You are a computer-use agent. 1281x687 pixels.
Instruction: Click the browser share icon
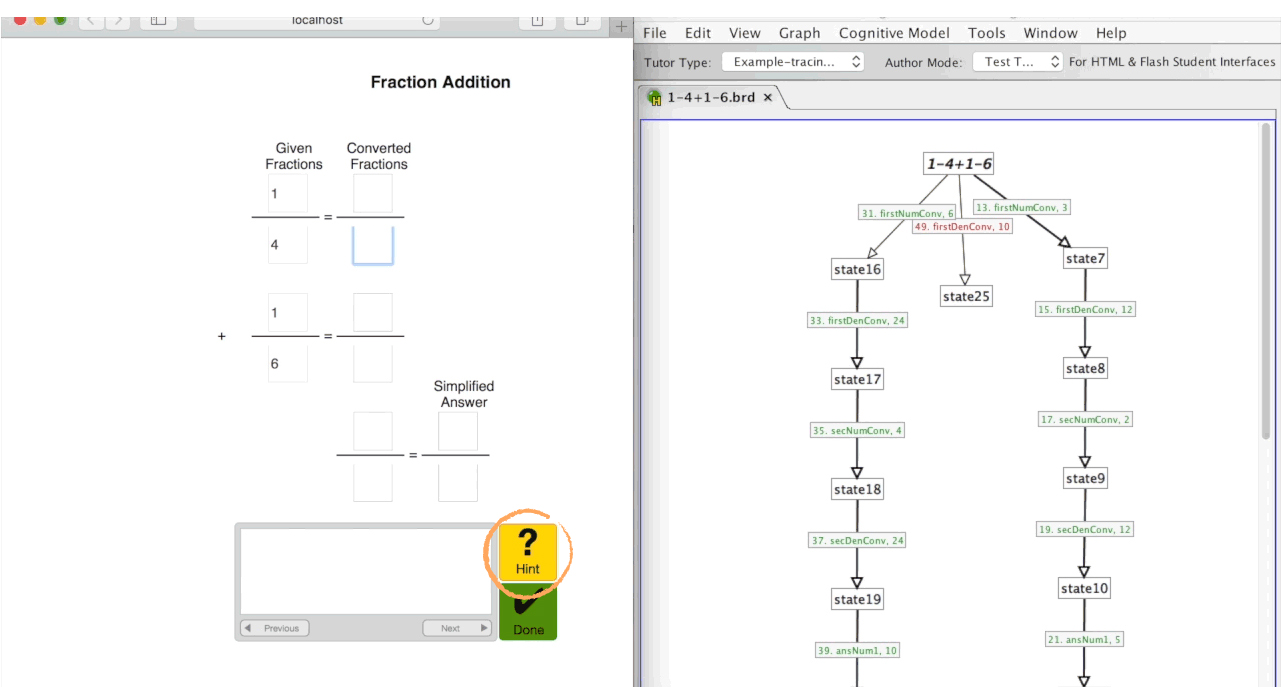point(537,20)
